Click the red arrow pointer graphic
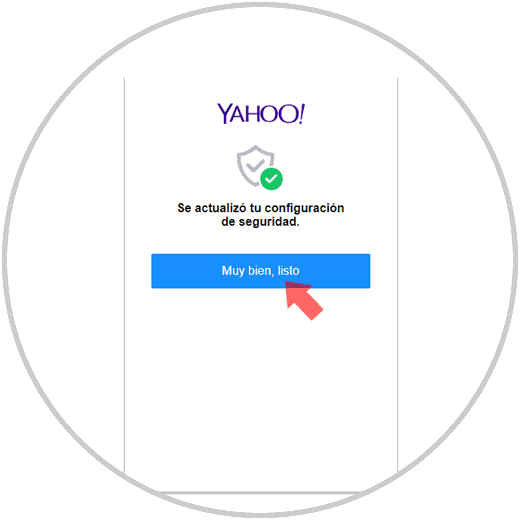Screen dimensions: 520x520 pos(303,300)
